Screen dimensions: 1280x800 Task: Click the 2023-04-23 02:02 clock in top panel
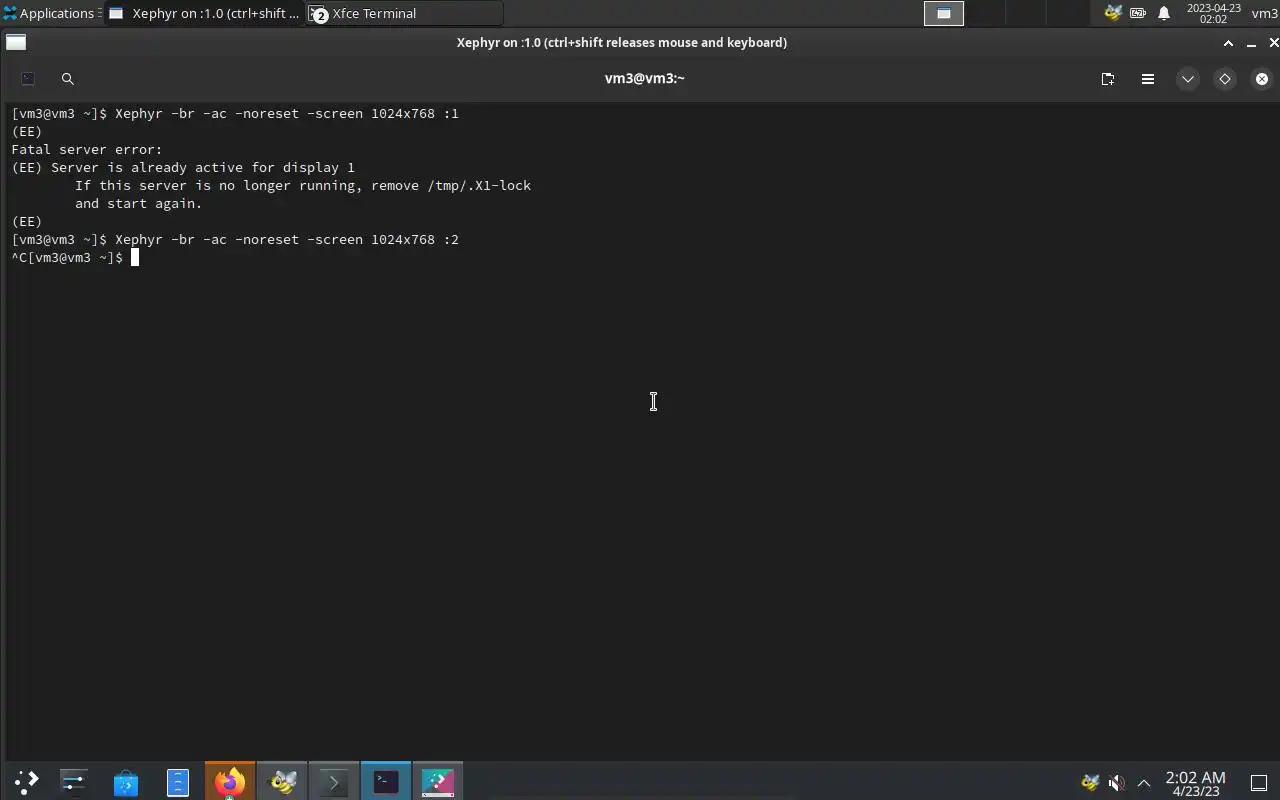coord(1213,13)
